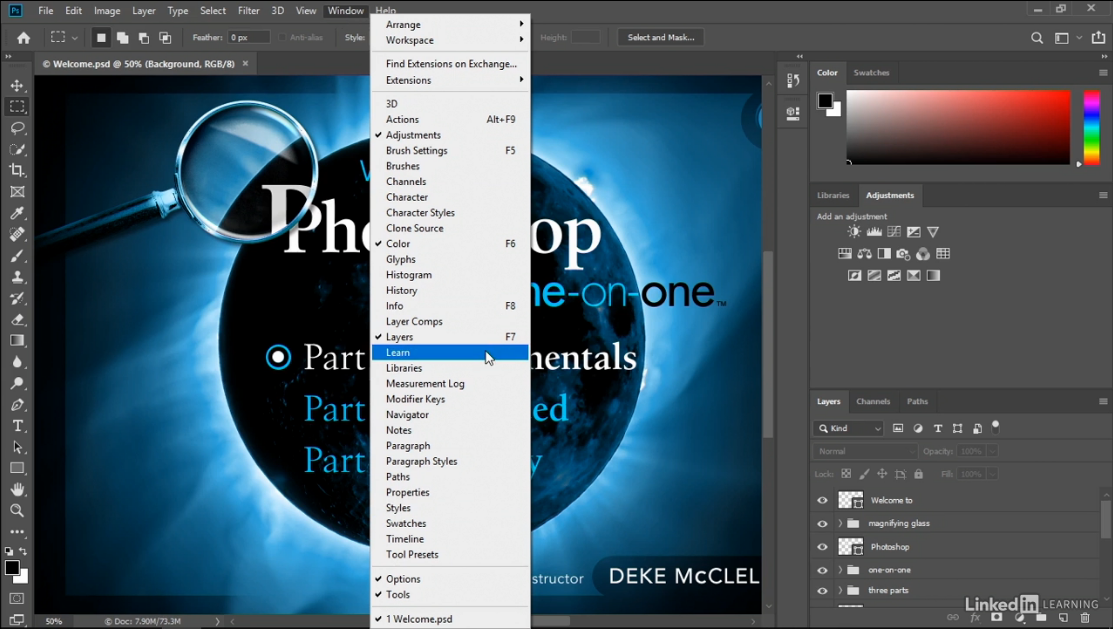Click the foreground color swatch in toolbar
The height and width of the screenshot is (629, 1113).
[x=12, y=567]
